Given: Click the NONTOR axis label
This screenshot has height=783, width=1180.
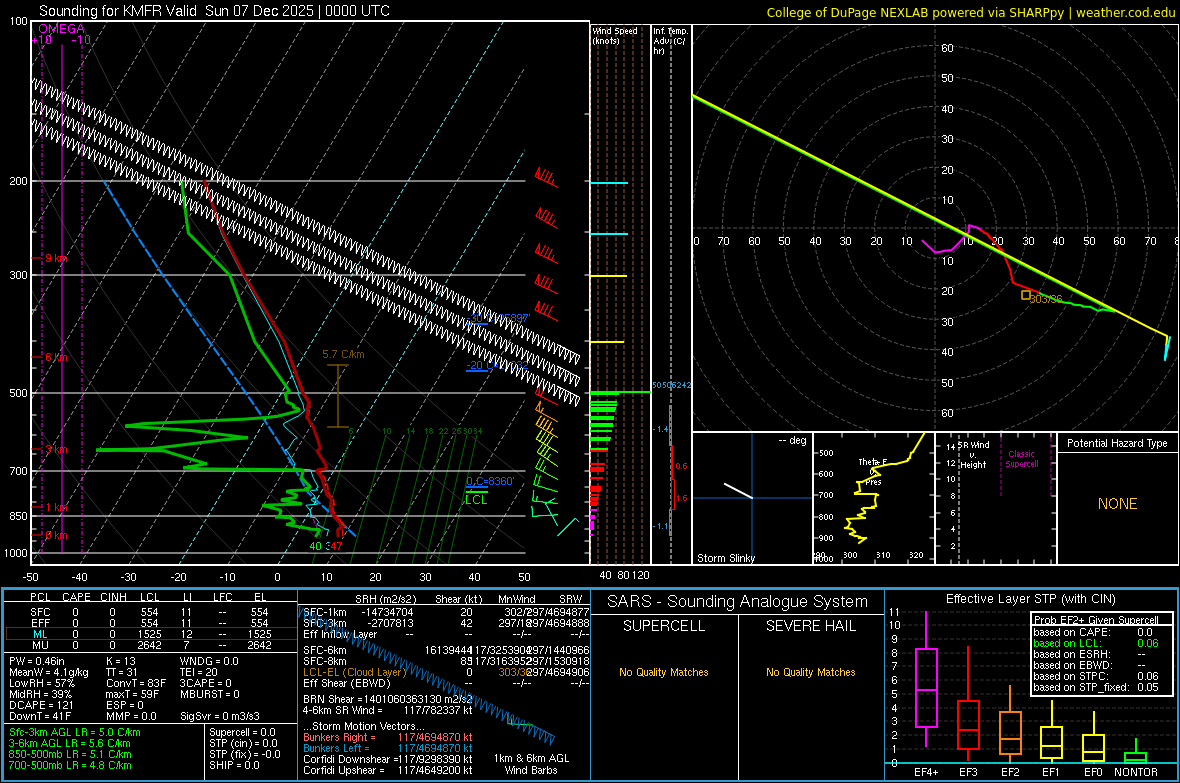Looking at the screenshot, I should click(x=1136, y=772).
